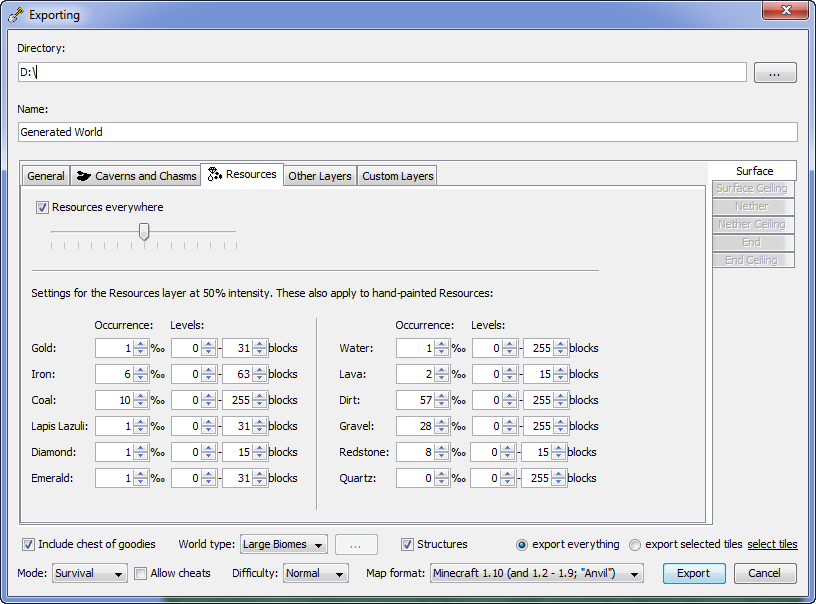Switch to Caverns and Chasms tab
816x604 pixels.
click(x=136, y=176)
